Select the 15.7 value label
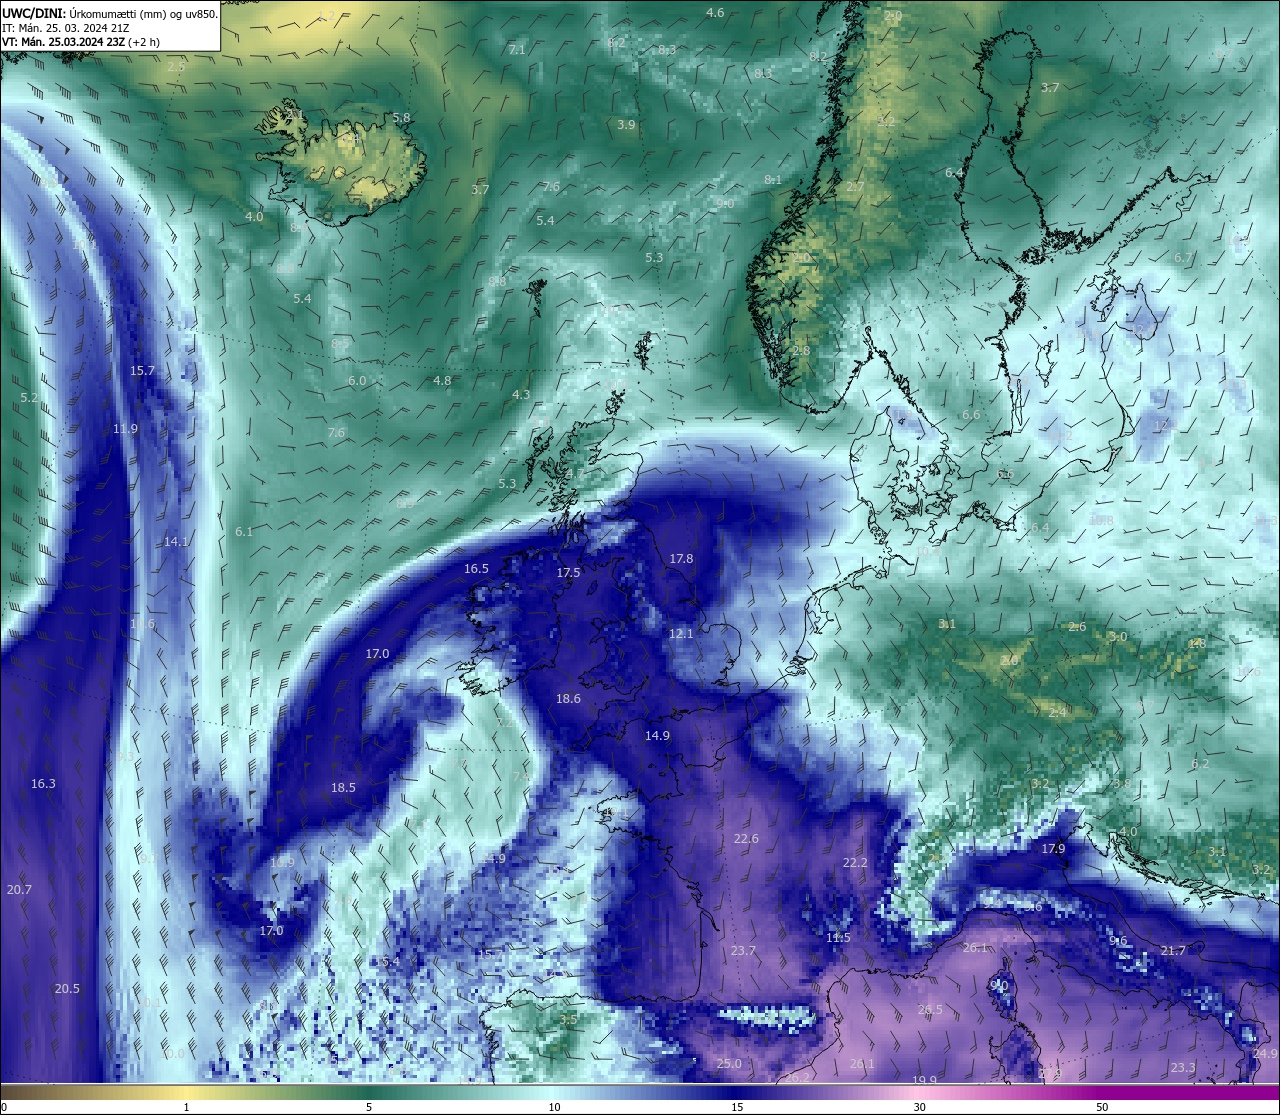 click(x=143, y=371)
